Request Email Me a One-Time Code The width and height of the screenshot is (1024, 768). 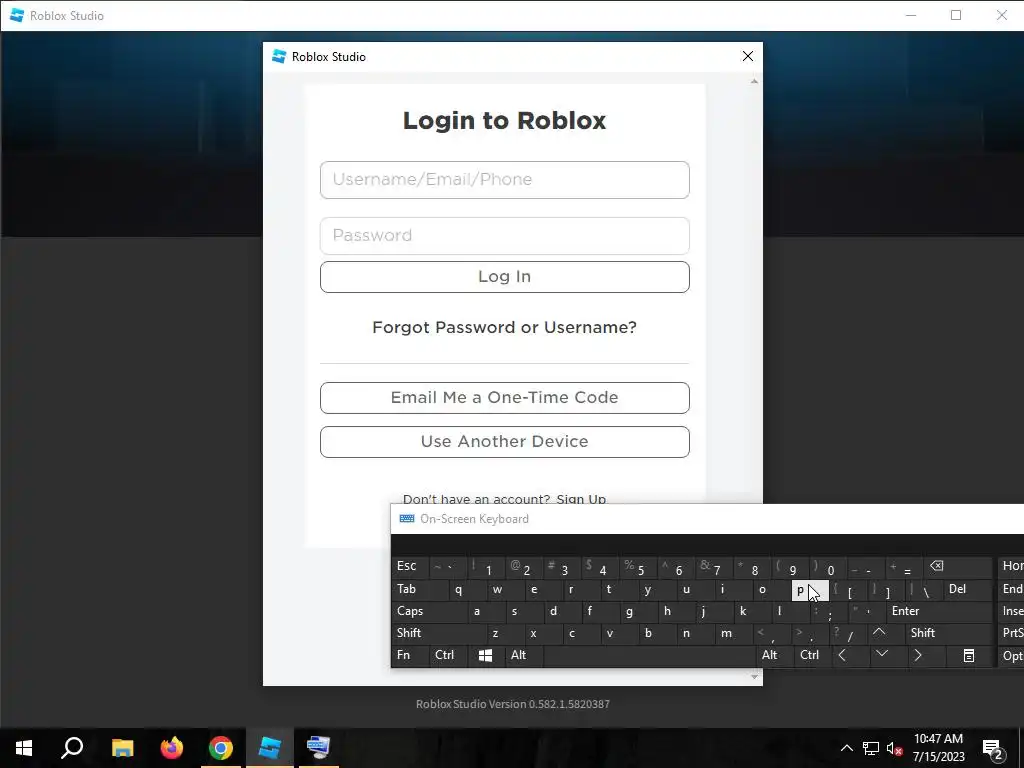click(504, 398)
